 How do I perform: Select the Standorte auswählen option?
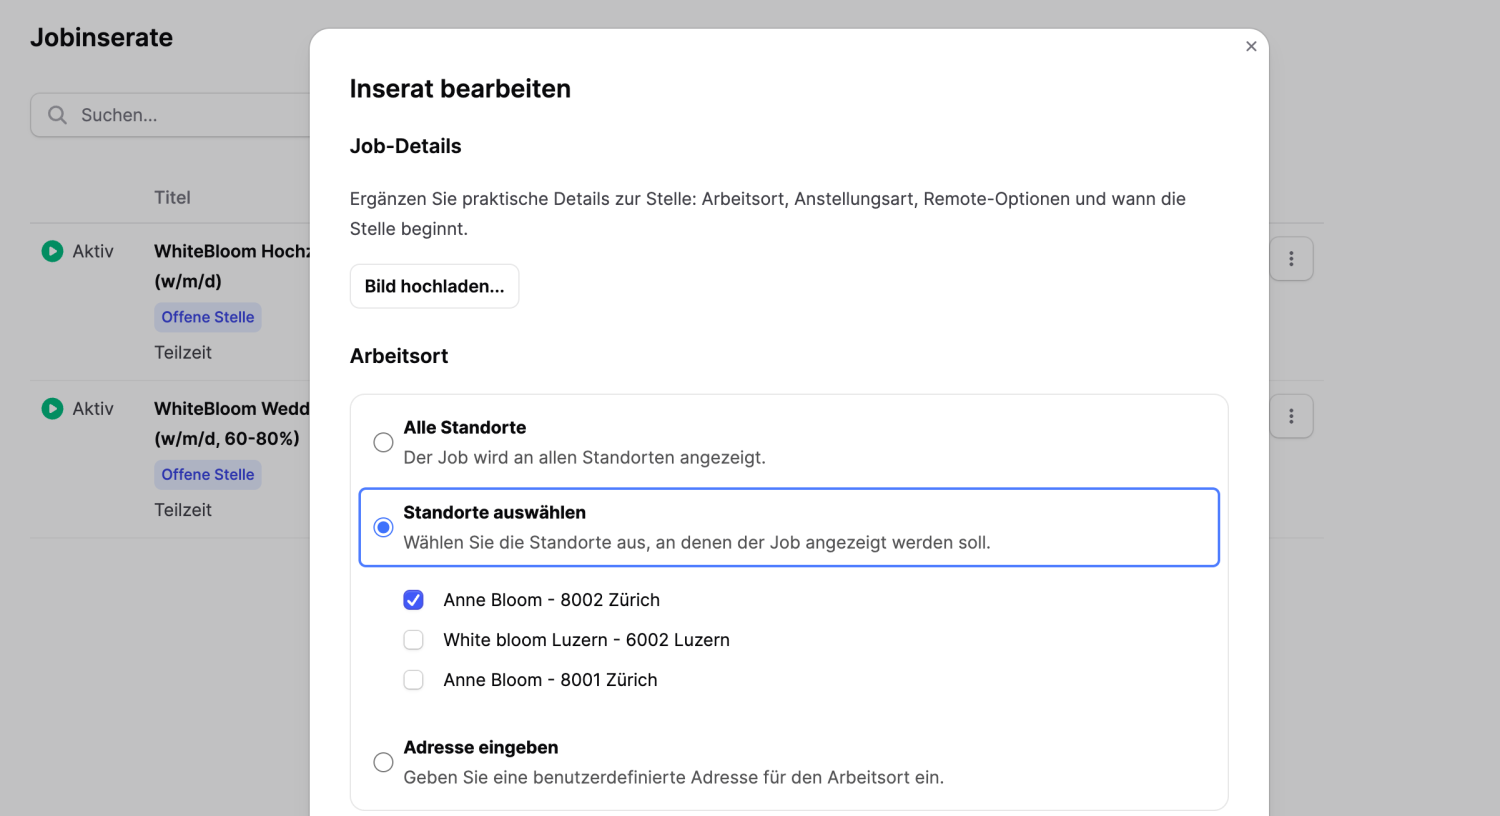[x=383, y=526]
